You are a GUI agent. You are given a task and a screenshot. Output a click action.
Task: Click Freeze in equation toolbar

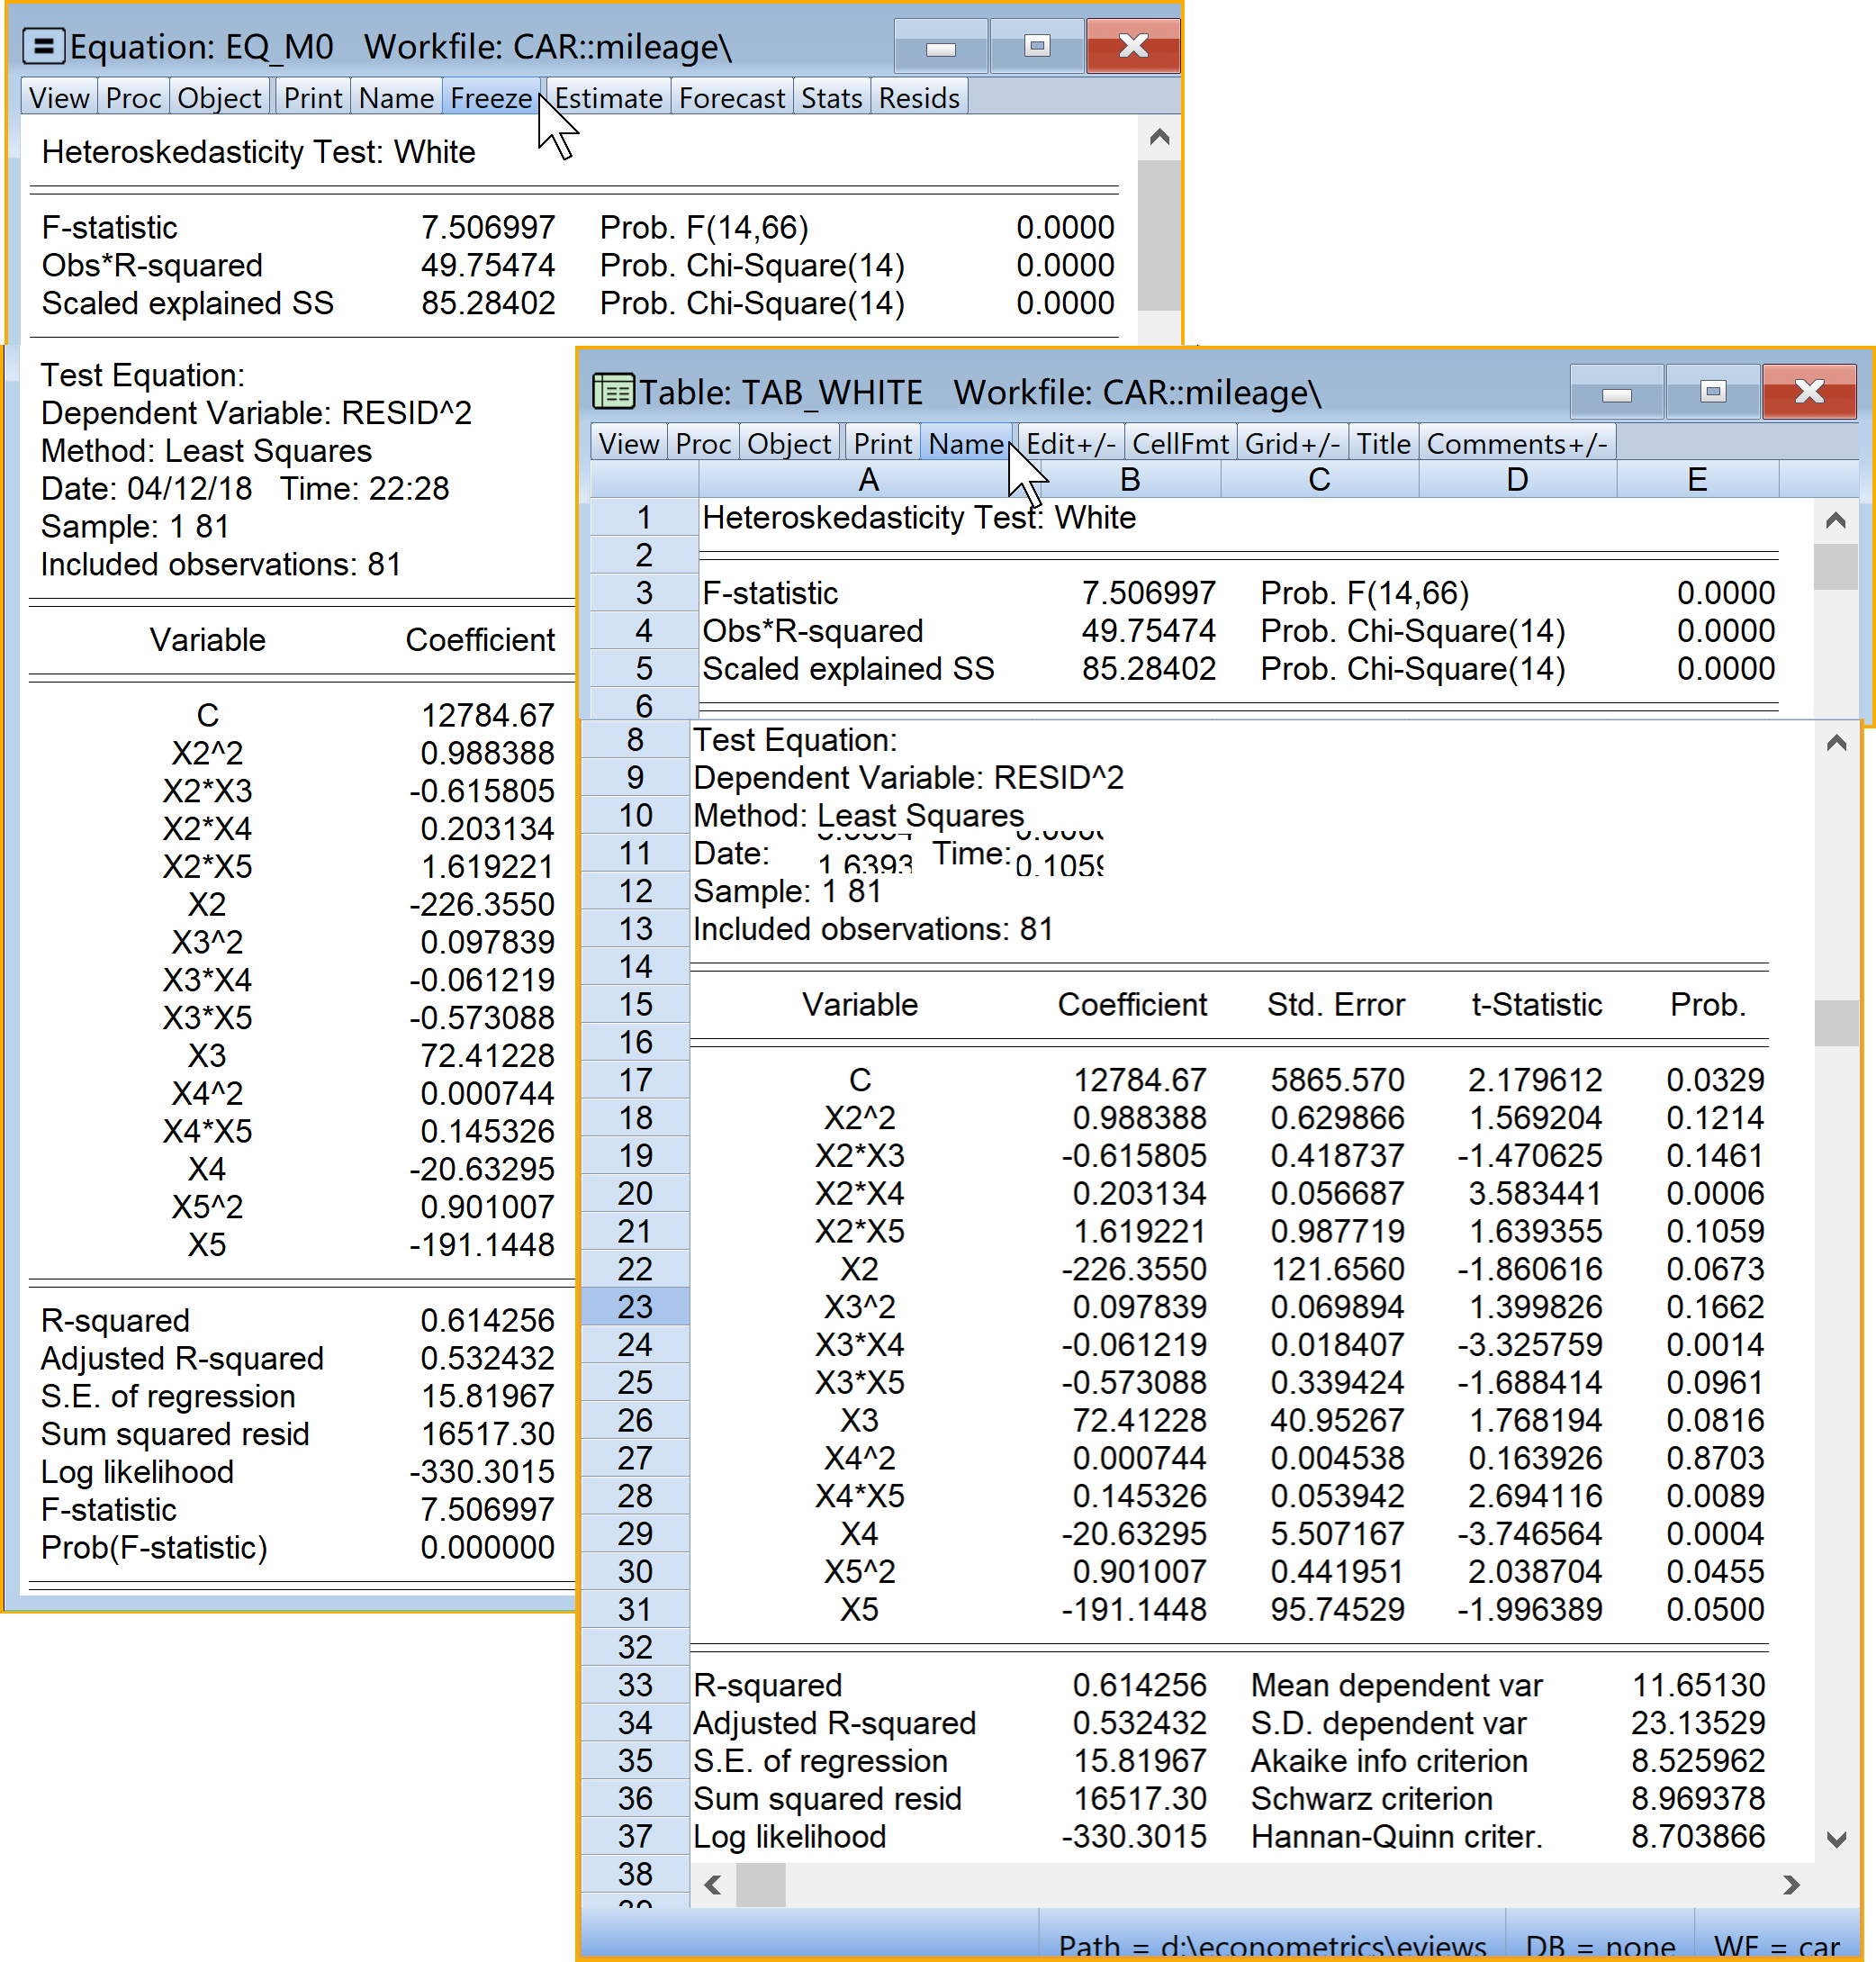point(491,98)
